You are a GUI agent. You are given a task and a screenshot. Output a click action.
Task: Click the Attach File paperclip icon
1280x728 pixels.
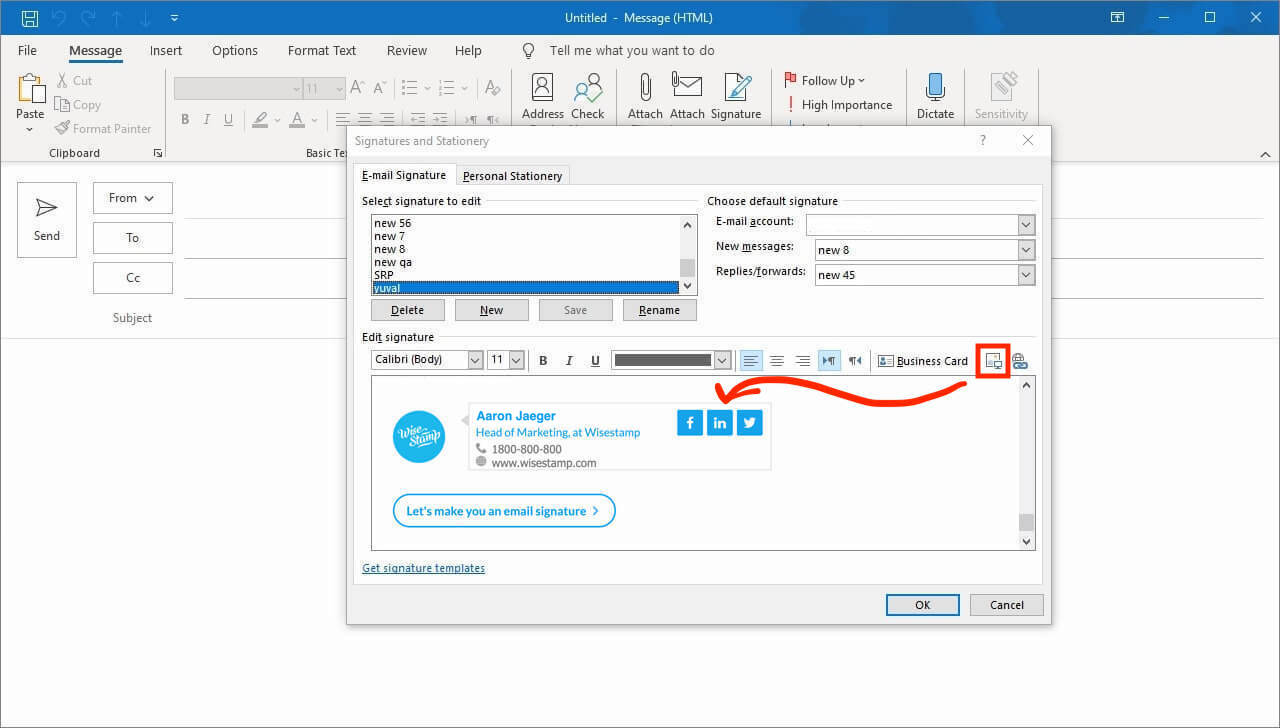click(645, 88)
